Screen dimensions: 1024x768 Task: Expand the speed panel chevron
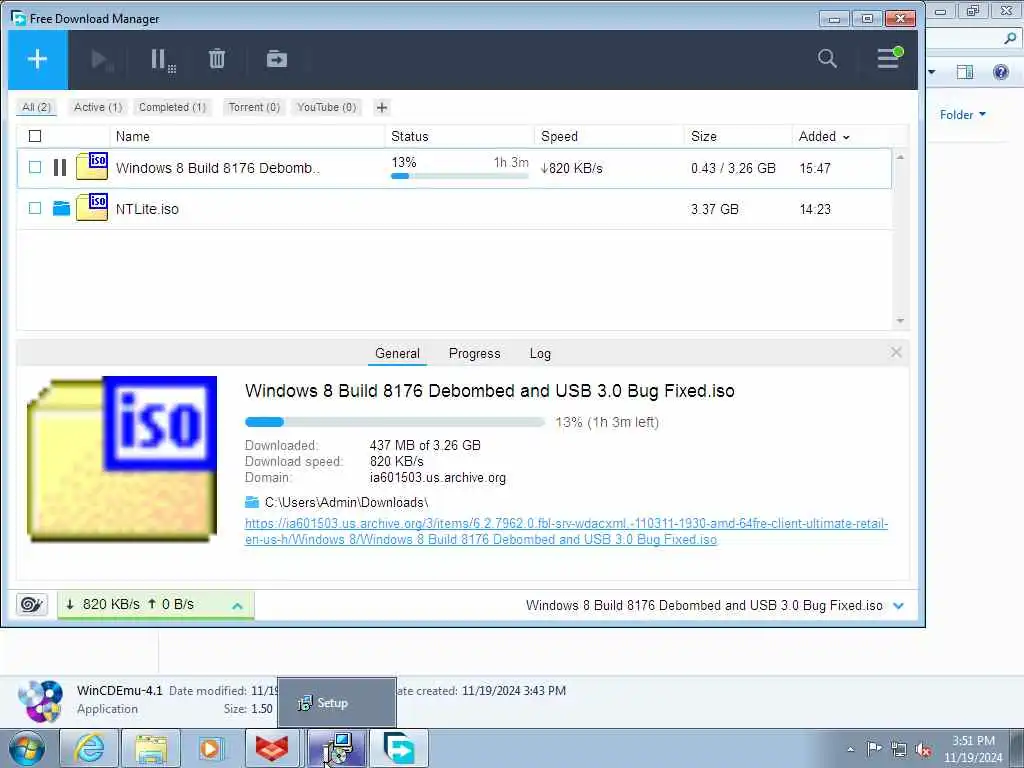[x=238, y=605]
